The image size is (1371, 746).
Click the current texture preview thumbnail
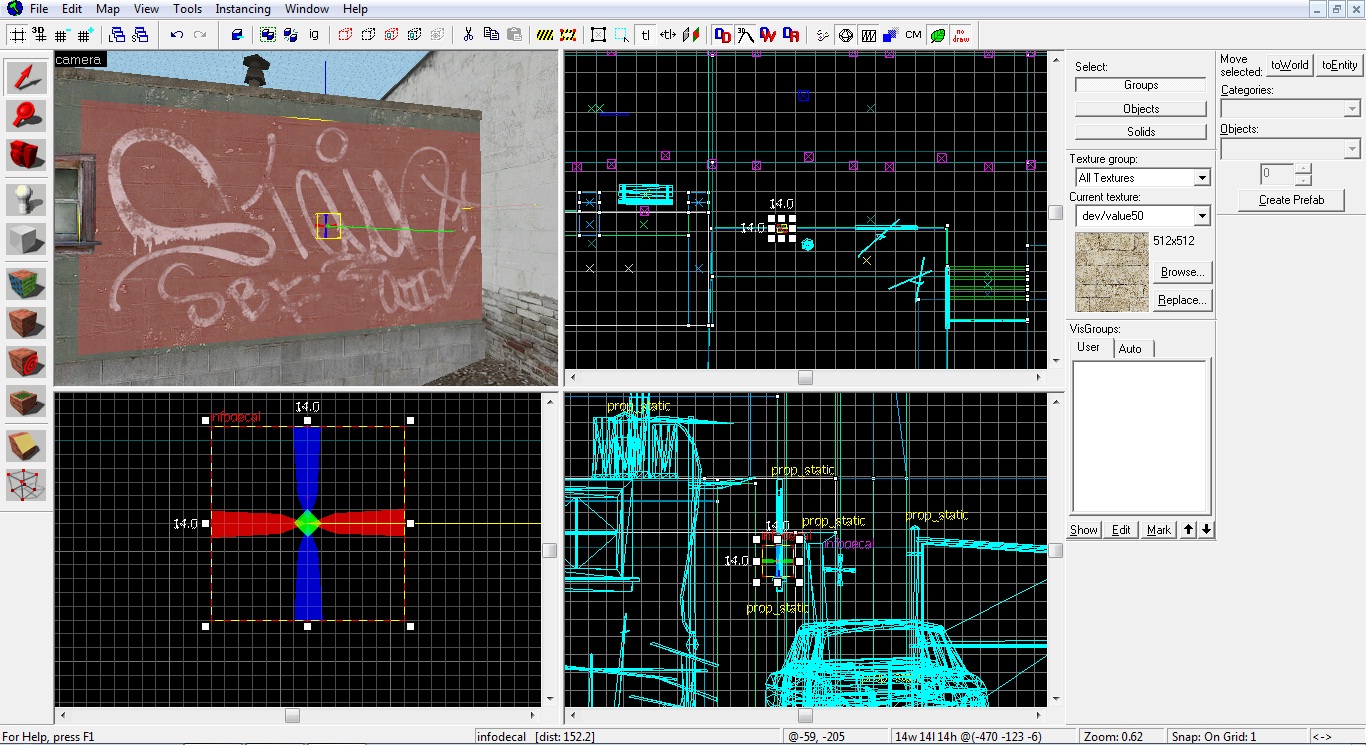point(1111,272)
